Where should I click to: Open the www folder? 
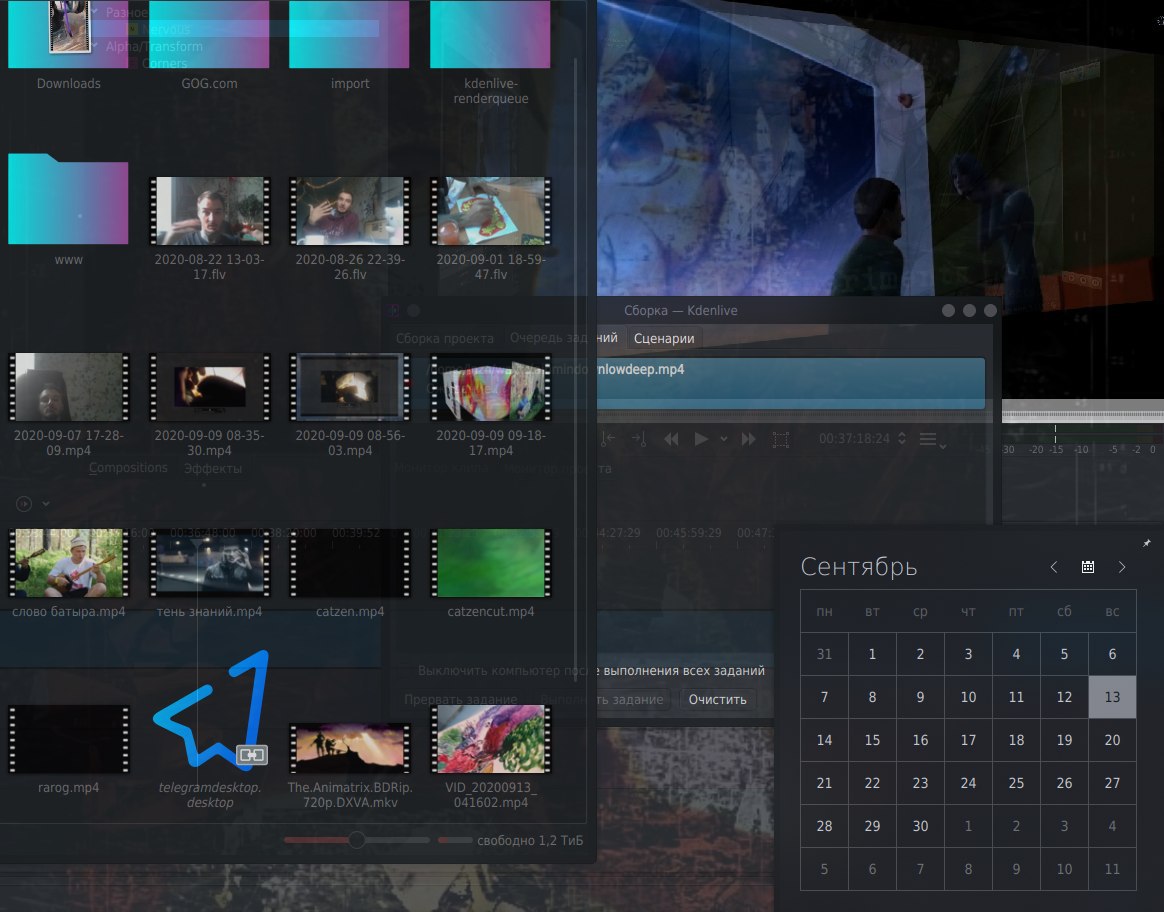pyautogui.click(x=68, y=209)
